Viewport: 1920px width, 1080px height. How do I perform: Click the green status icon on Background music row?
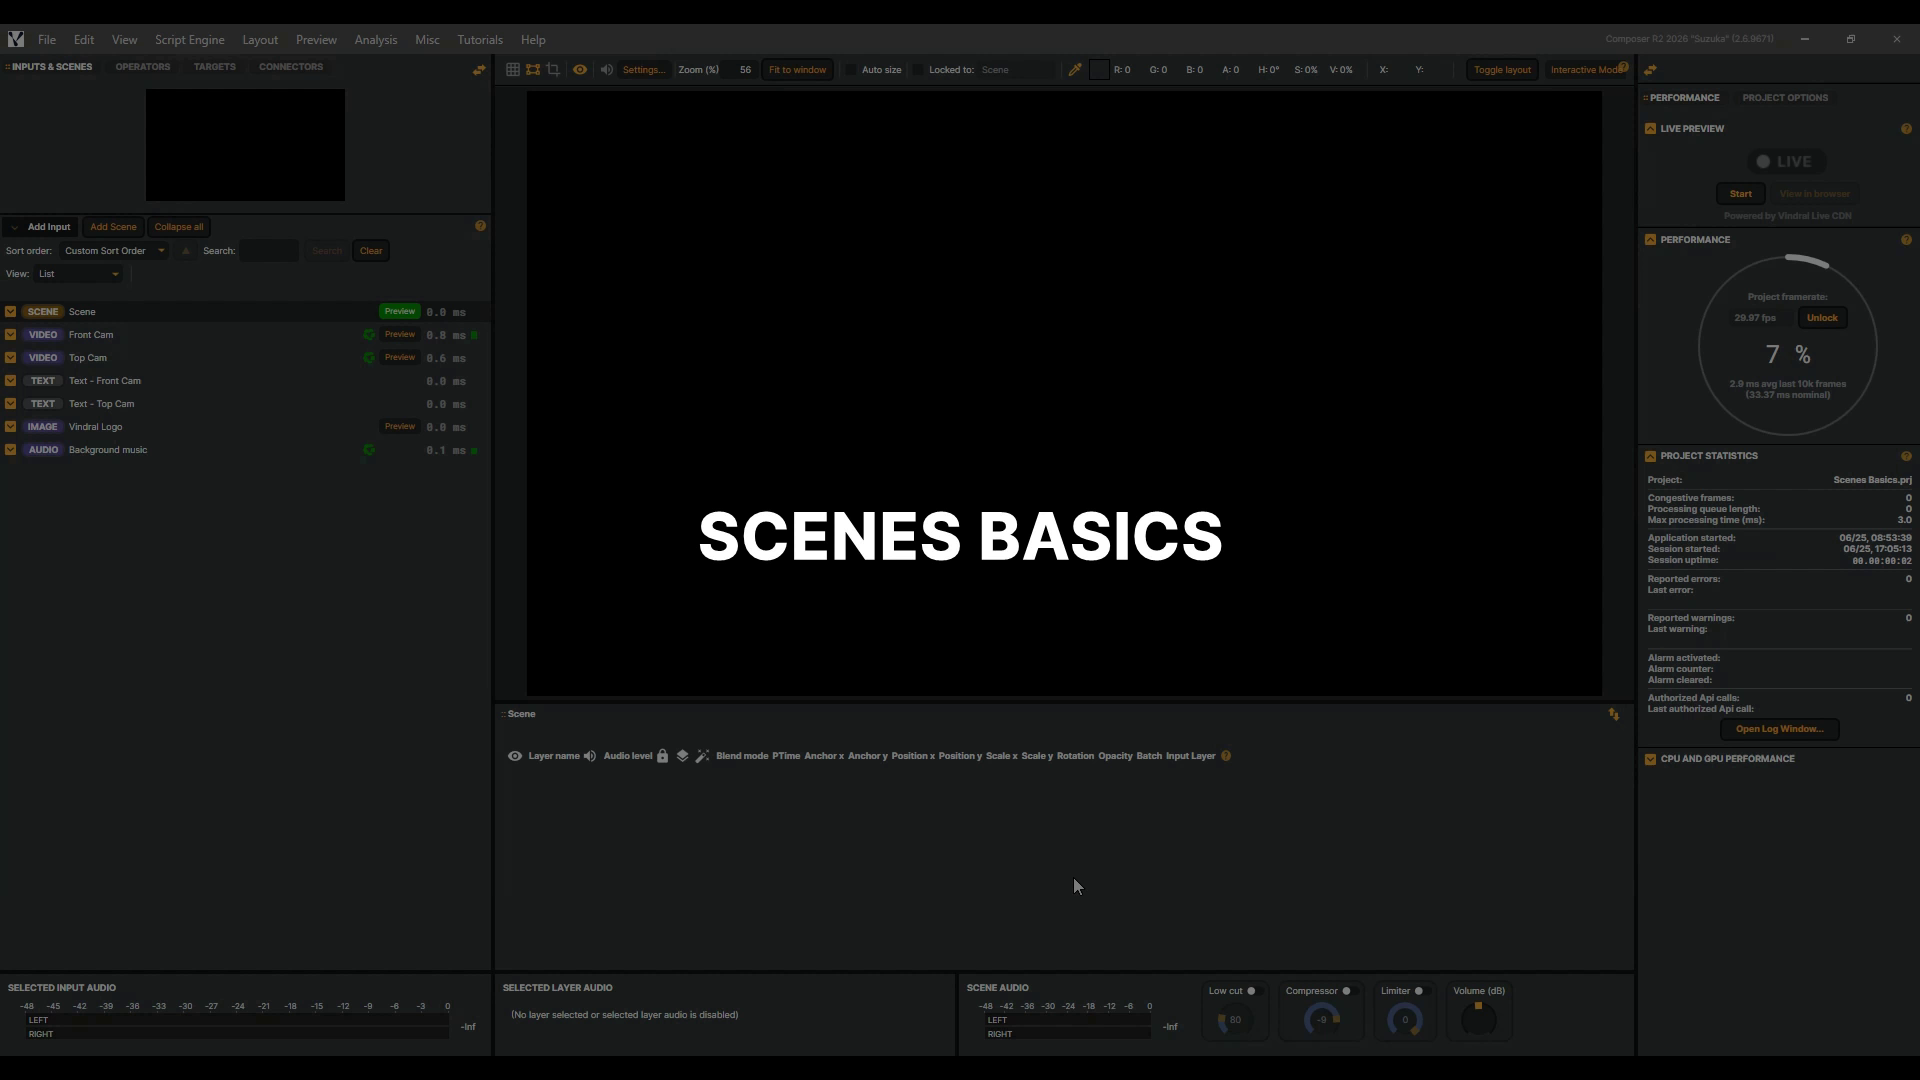point(369,450)
